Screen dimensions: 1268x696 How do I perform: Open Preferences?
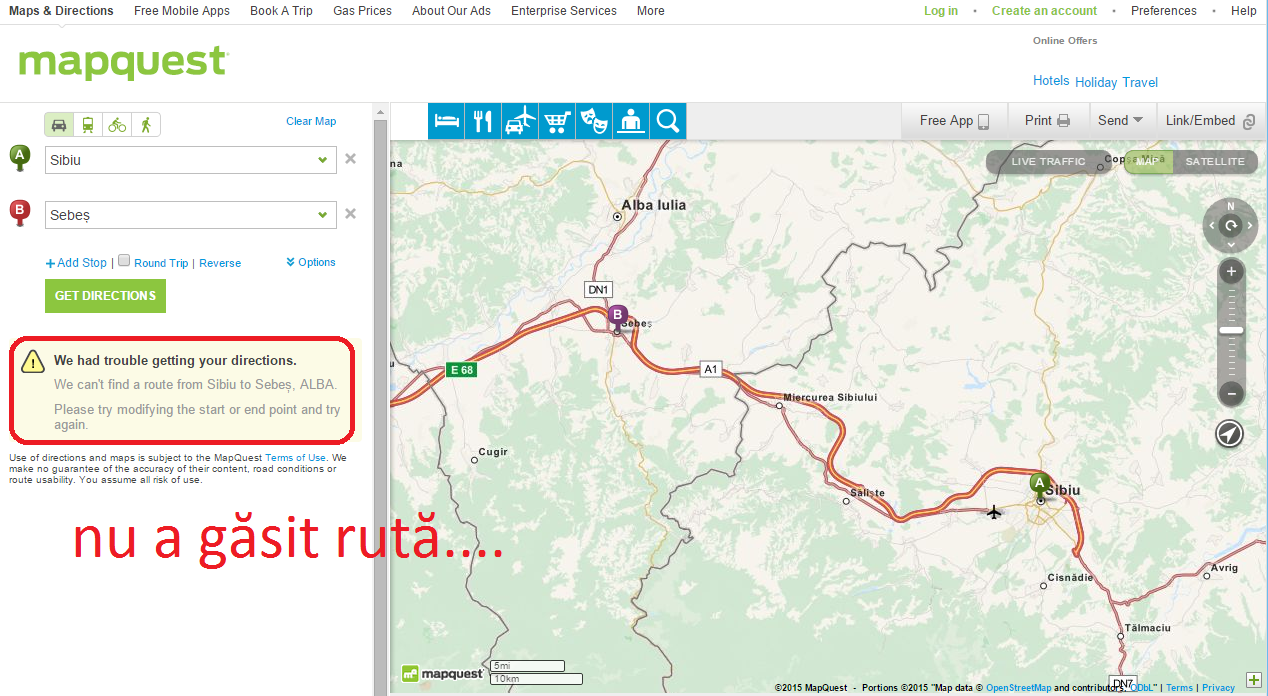(x=1164, y=11)
